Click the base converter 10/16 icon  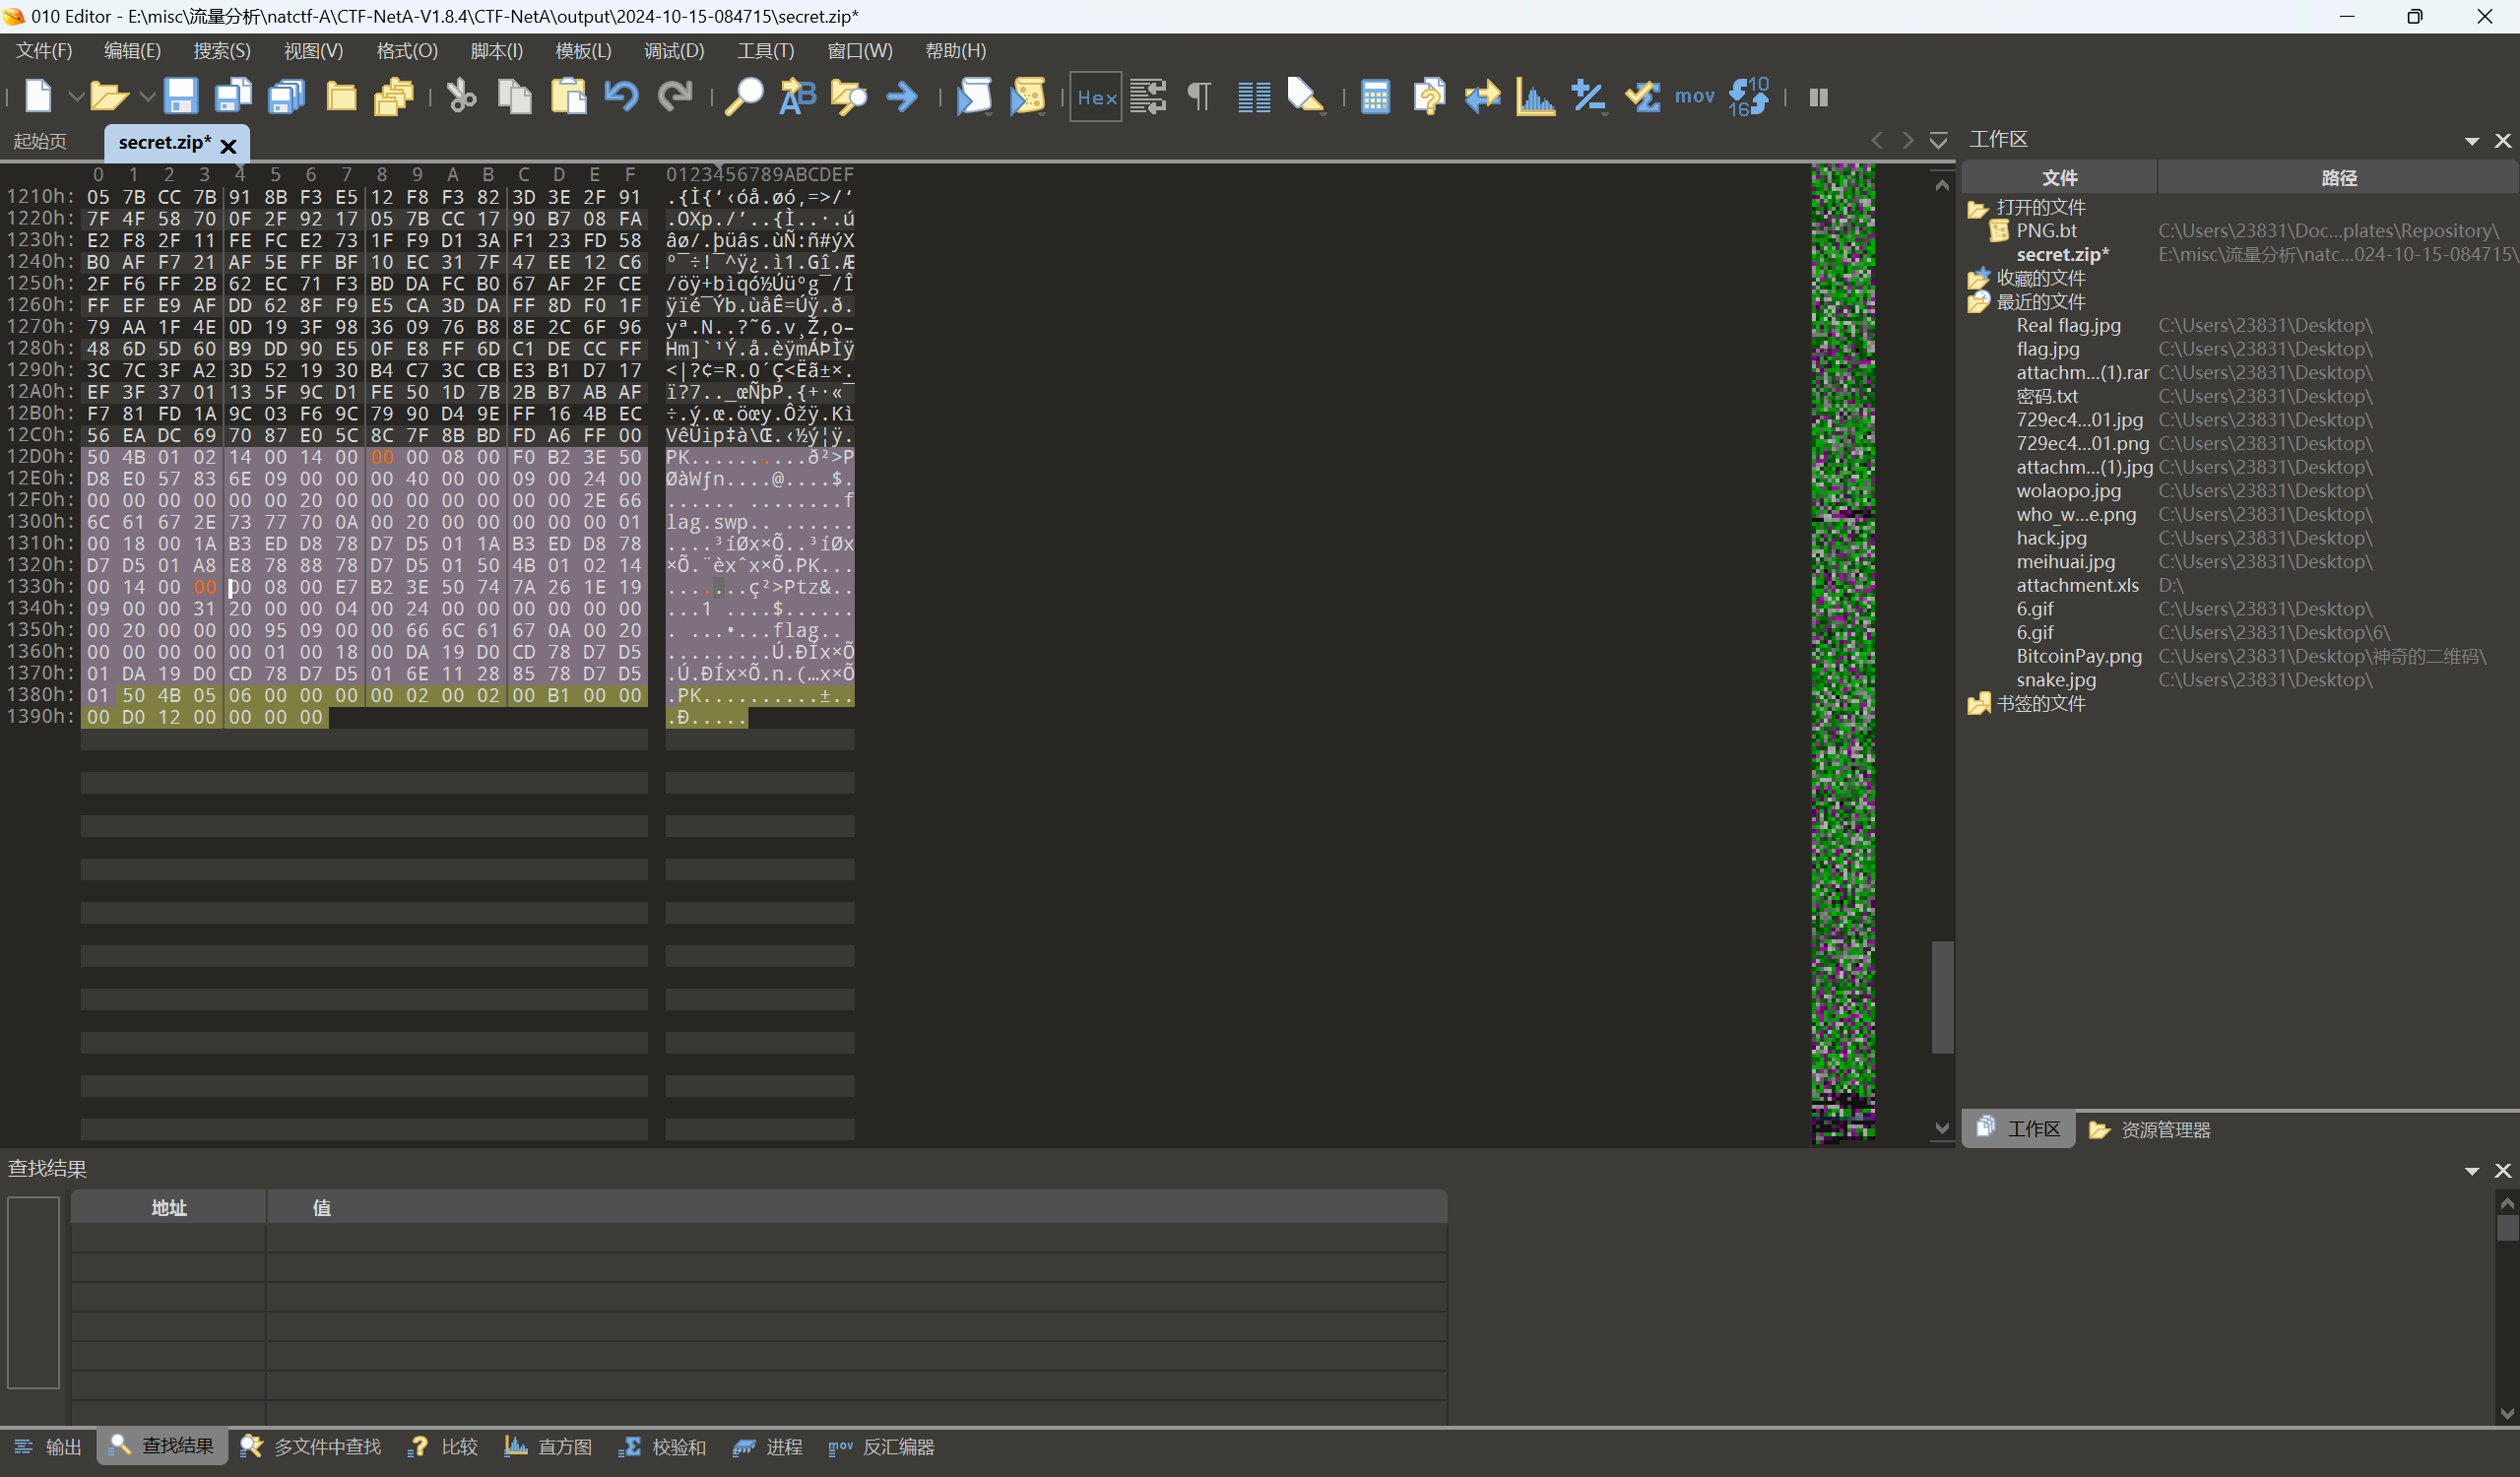coord(1749,96)
